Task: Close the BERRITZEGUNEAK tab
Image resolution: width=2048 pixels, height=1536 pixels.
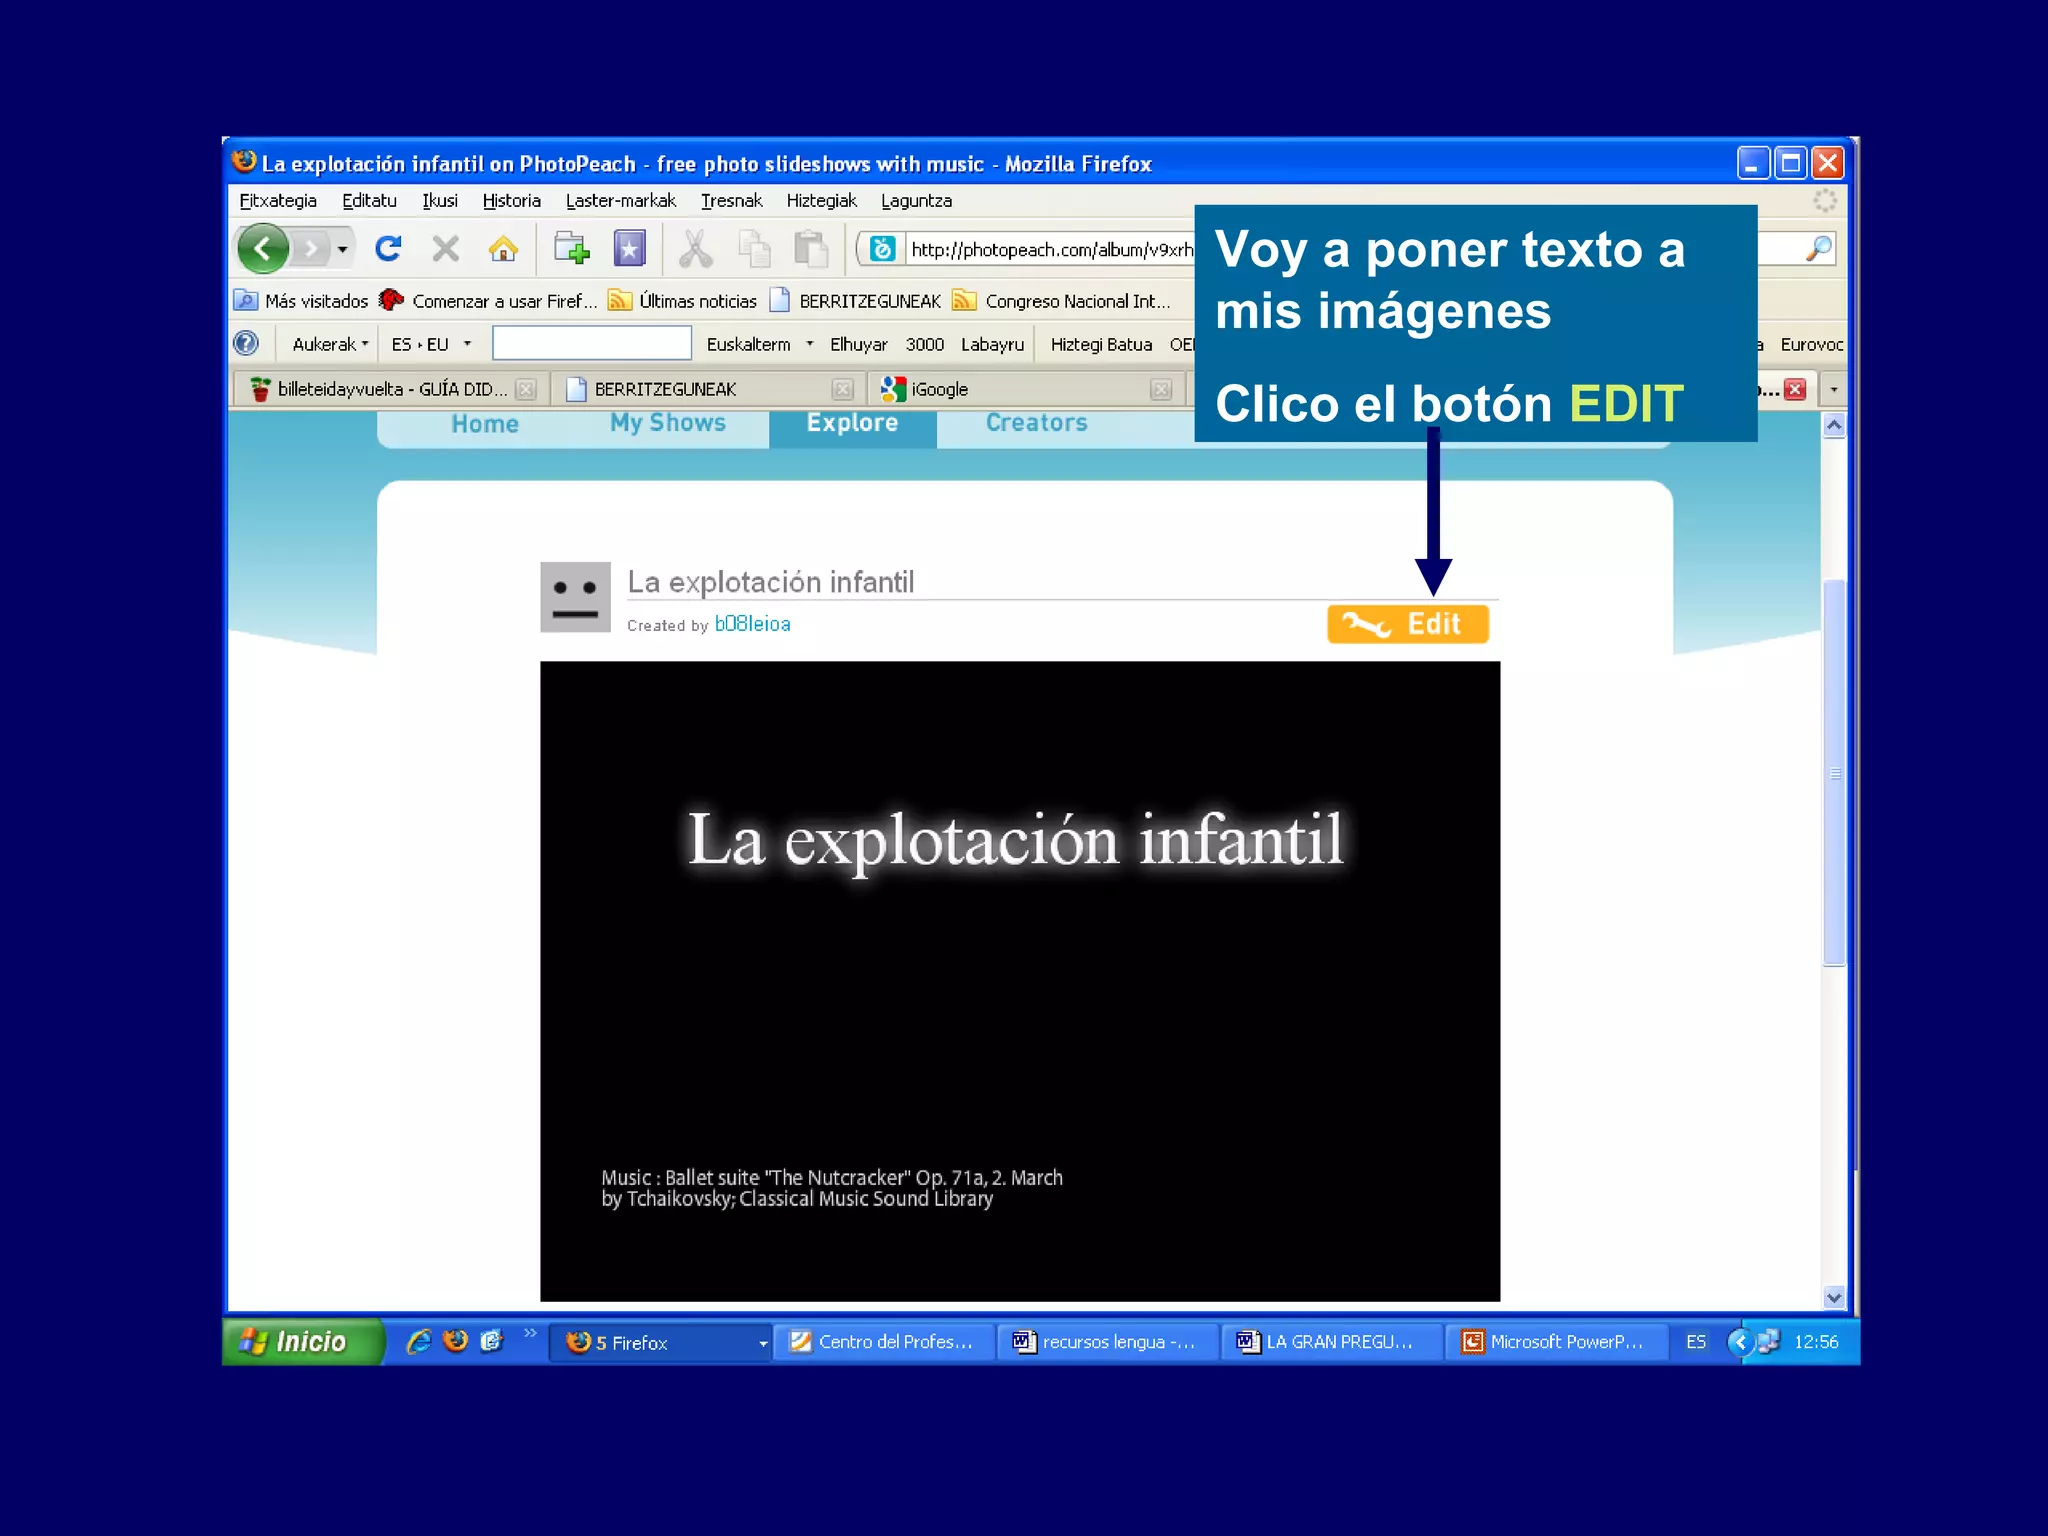Action: coord(842,389)
